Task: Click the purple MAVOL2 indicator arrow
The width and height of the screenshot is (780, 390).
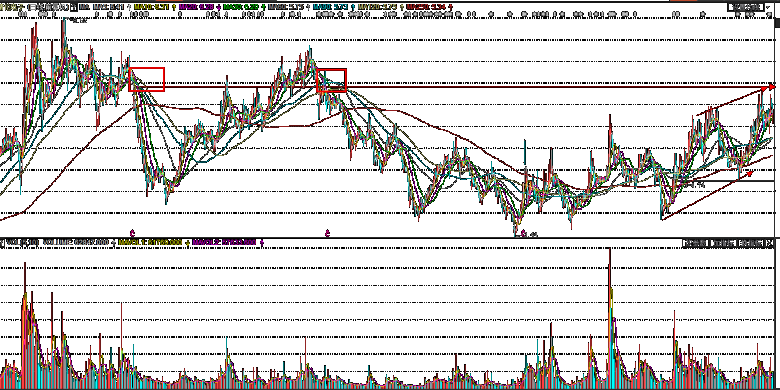Action: tap(262, 243)
